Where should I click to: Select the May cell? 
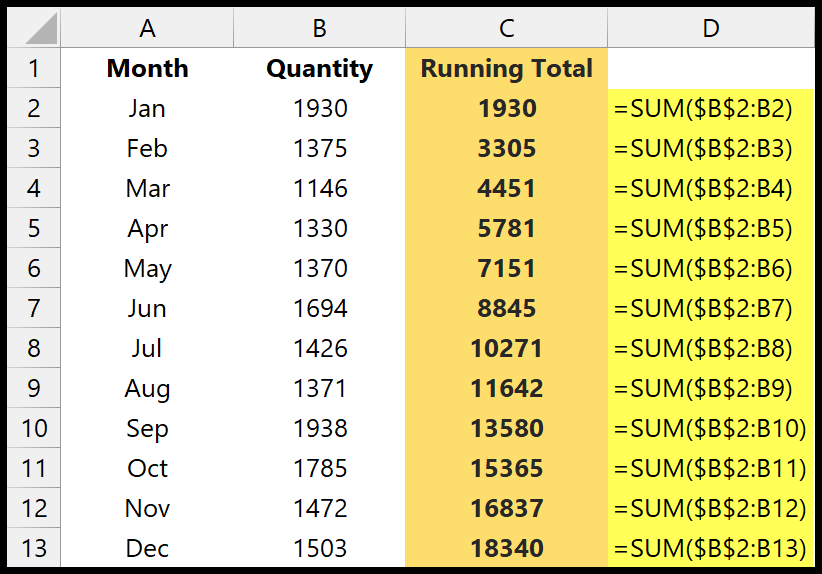(147, 268)
